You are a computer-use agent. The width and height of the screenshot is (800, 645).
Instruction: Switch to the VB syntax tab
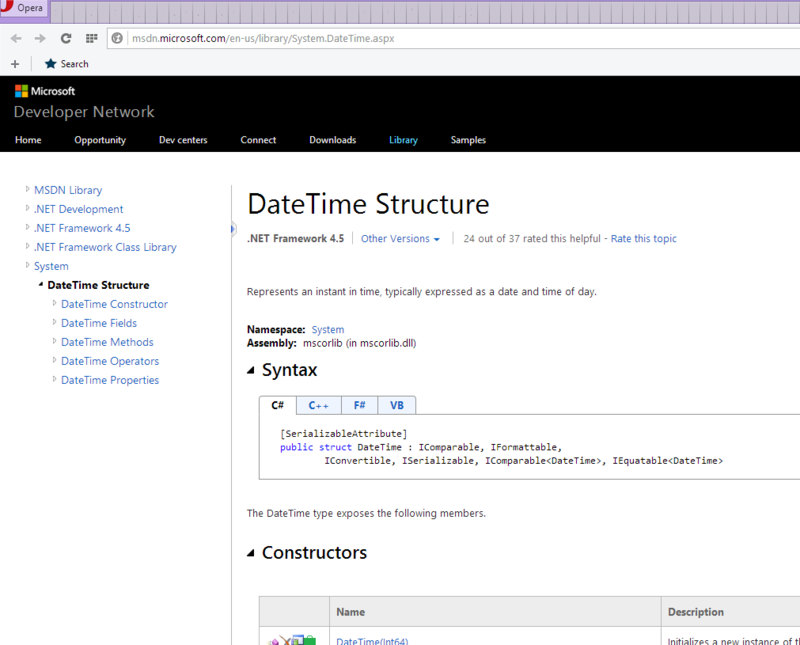pyautogui.click(x=396, y=406)
